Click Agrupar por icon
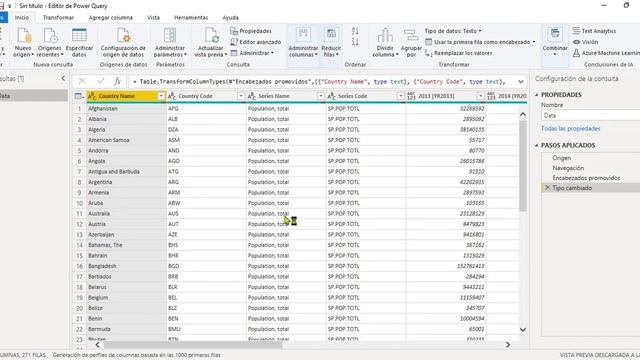This screenshot has height=360, width=640. pos(411,36)
